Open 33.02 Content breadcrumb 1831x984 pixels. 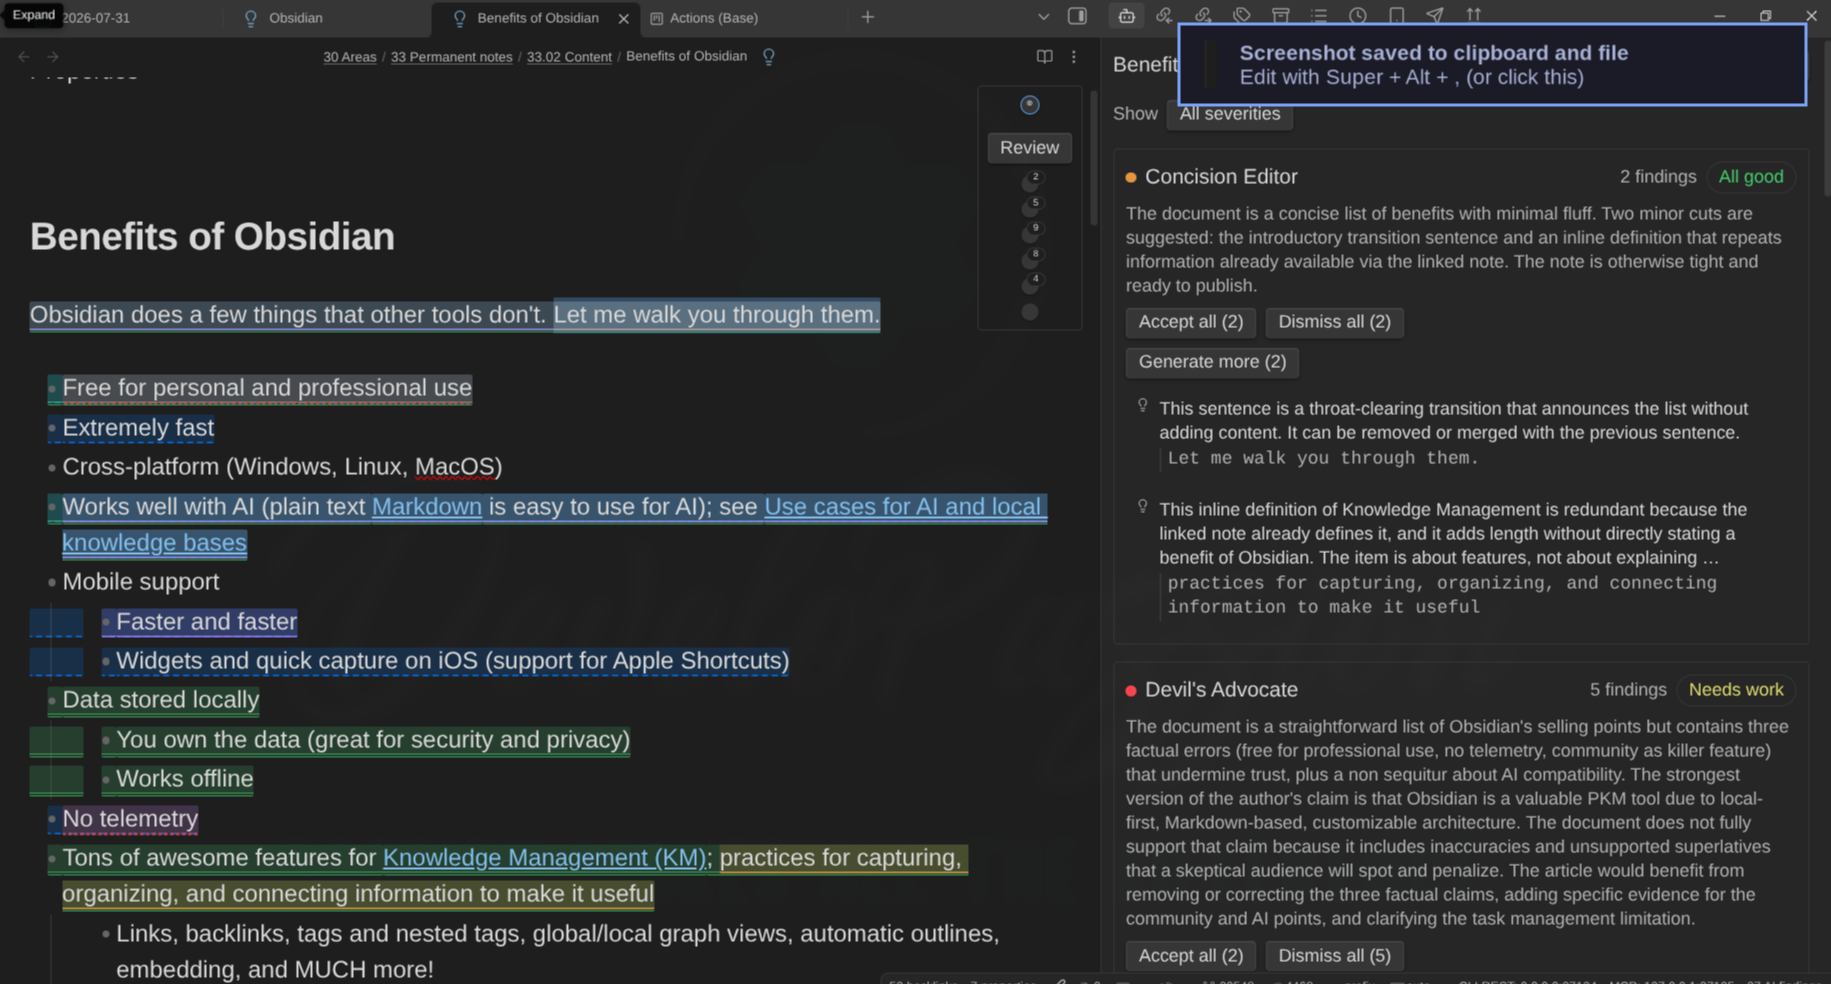click(x=569, y=57)
